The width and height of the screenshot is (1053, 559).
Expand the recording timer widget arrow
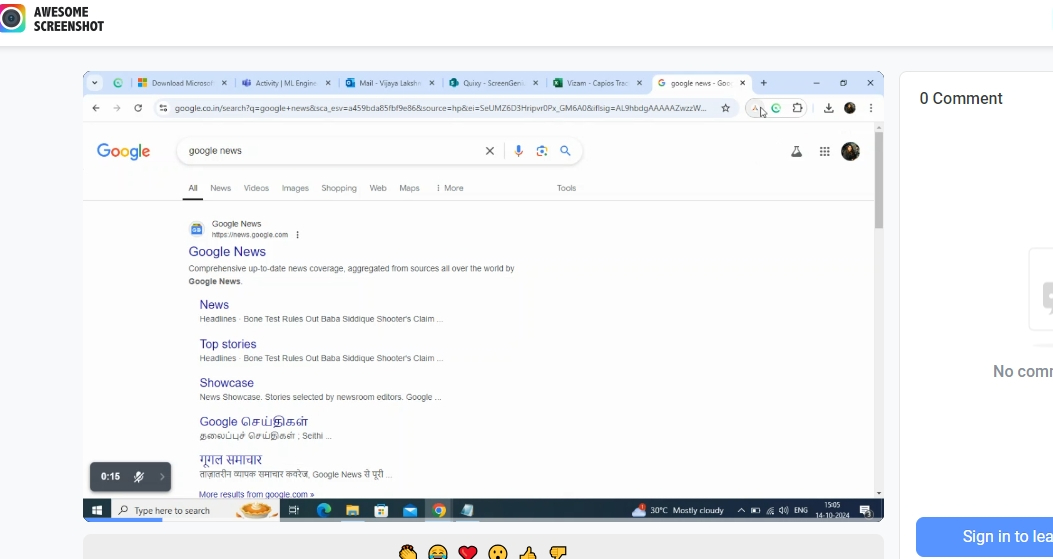point(162,476)
